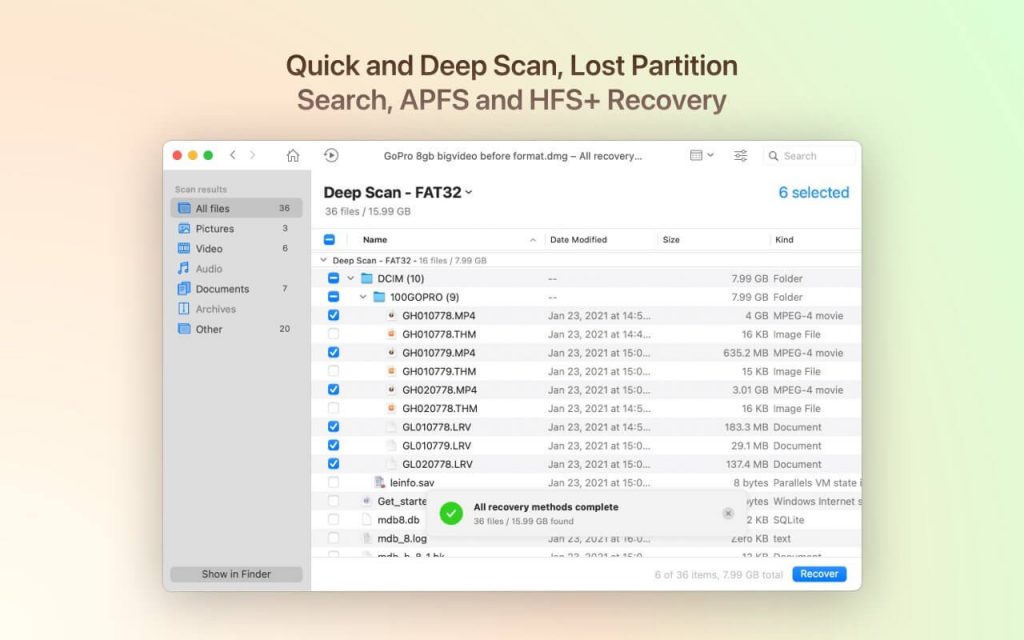The width and height of the screenshot is (1024, 640).
Task: Uncheck the GH010778.MP4 file checkbox
Action: [x=333, y=315]
